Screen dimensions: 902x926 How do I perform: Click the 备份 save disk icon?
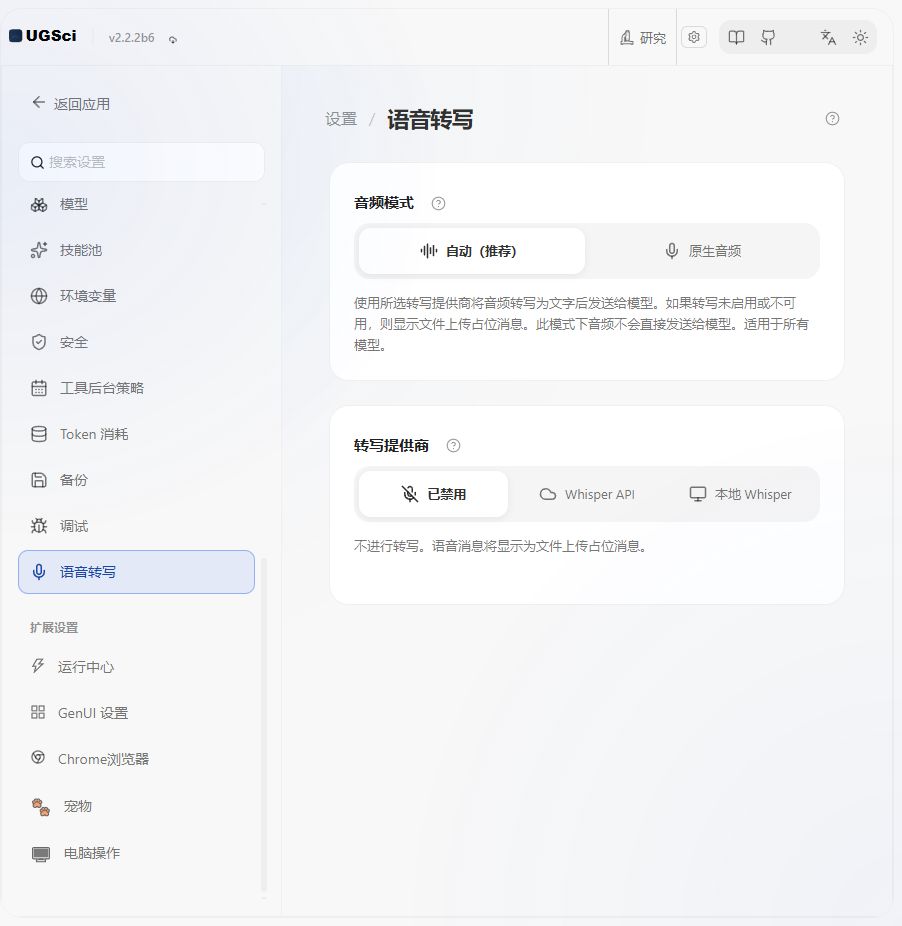pyautogui.click(x=39, y=480)
